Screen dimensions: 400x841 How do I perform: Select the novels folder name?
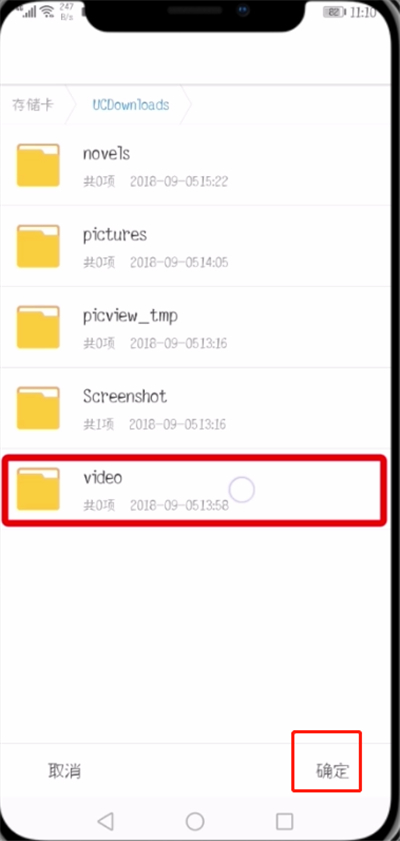coord(106,154)
